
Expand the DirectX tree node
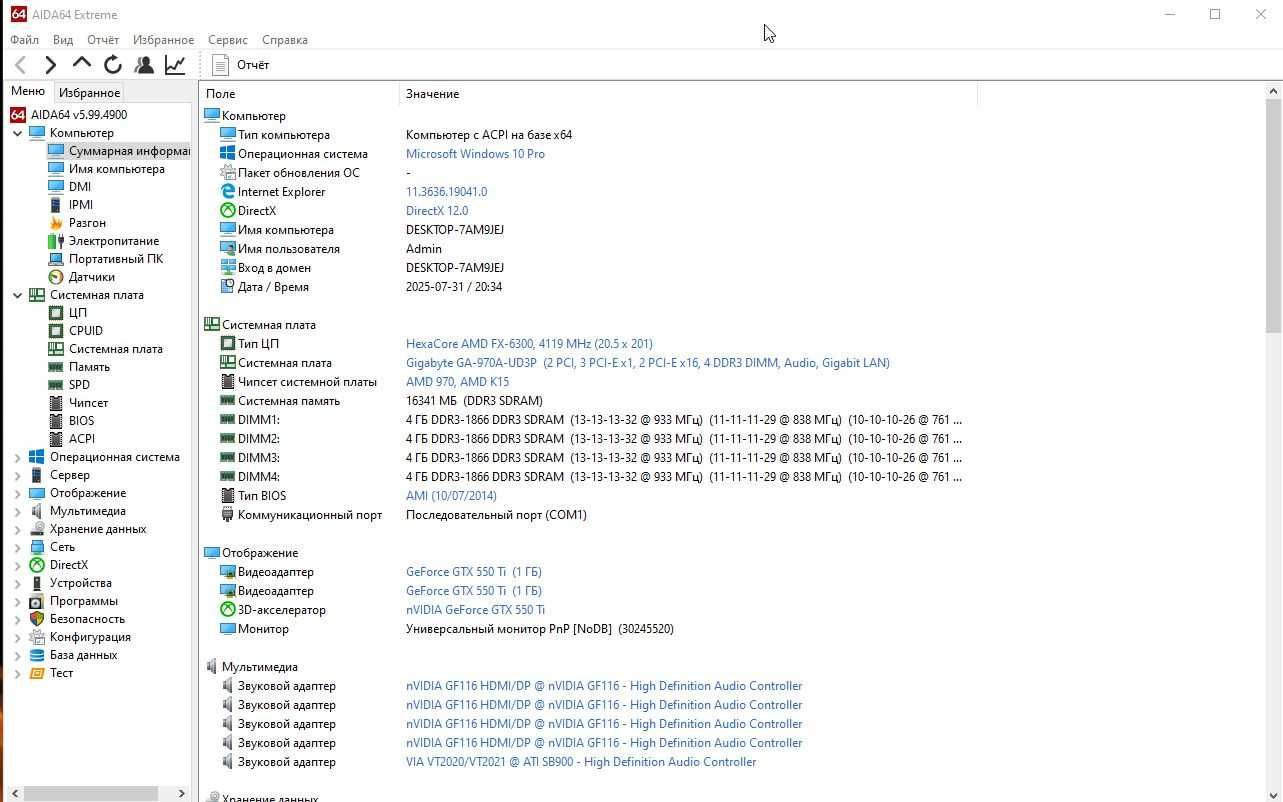point(17,565)
